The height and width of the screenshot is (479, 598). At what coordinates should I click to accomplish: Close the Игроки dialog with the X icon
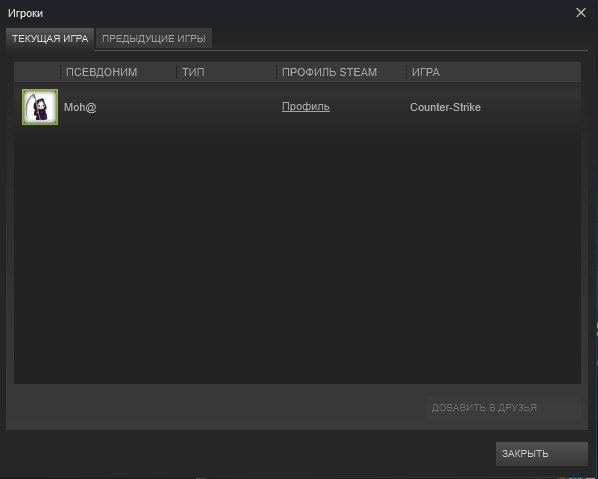(x=580, y=13)
